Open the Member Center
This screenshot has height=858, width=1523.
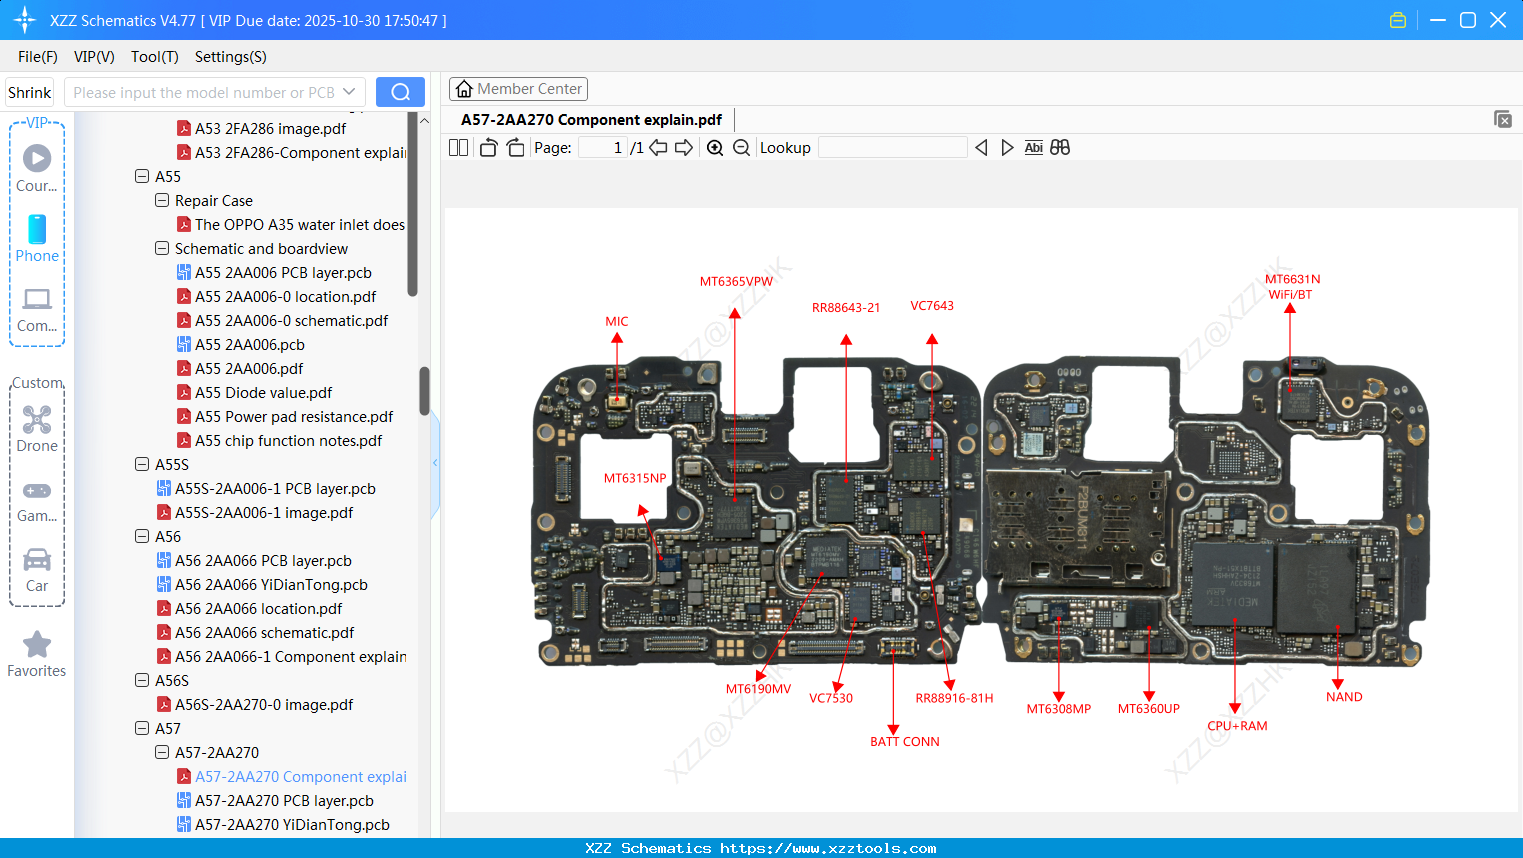tap(518, 89)
